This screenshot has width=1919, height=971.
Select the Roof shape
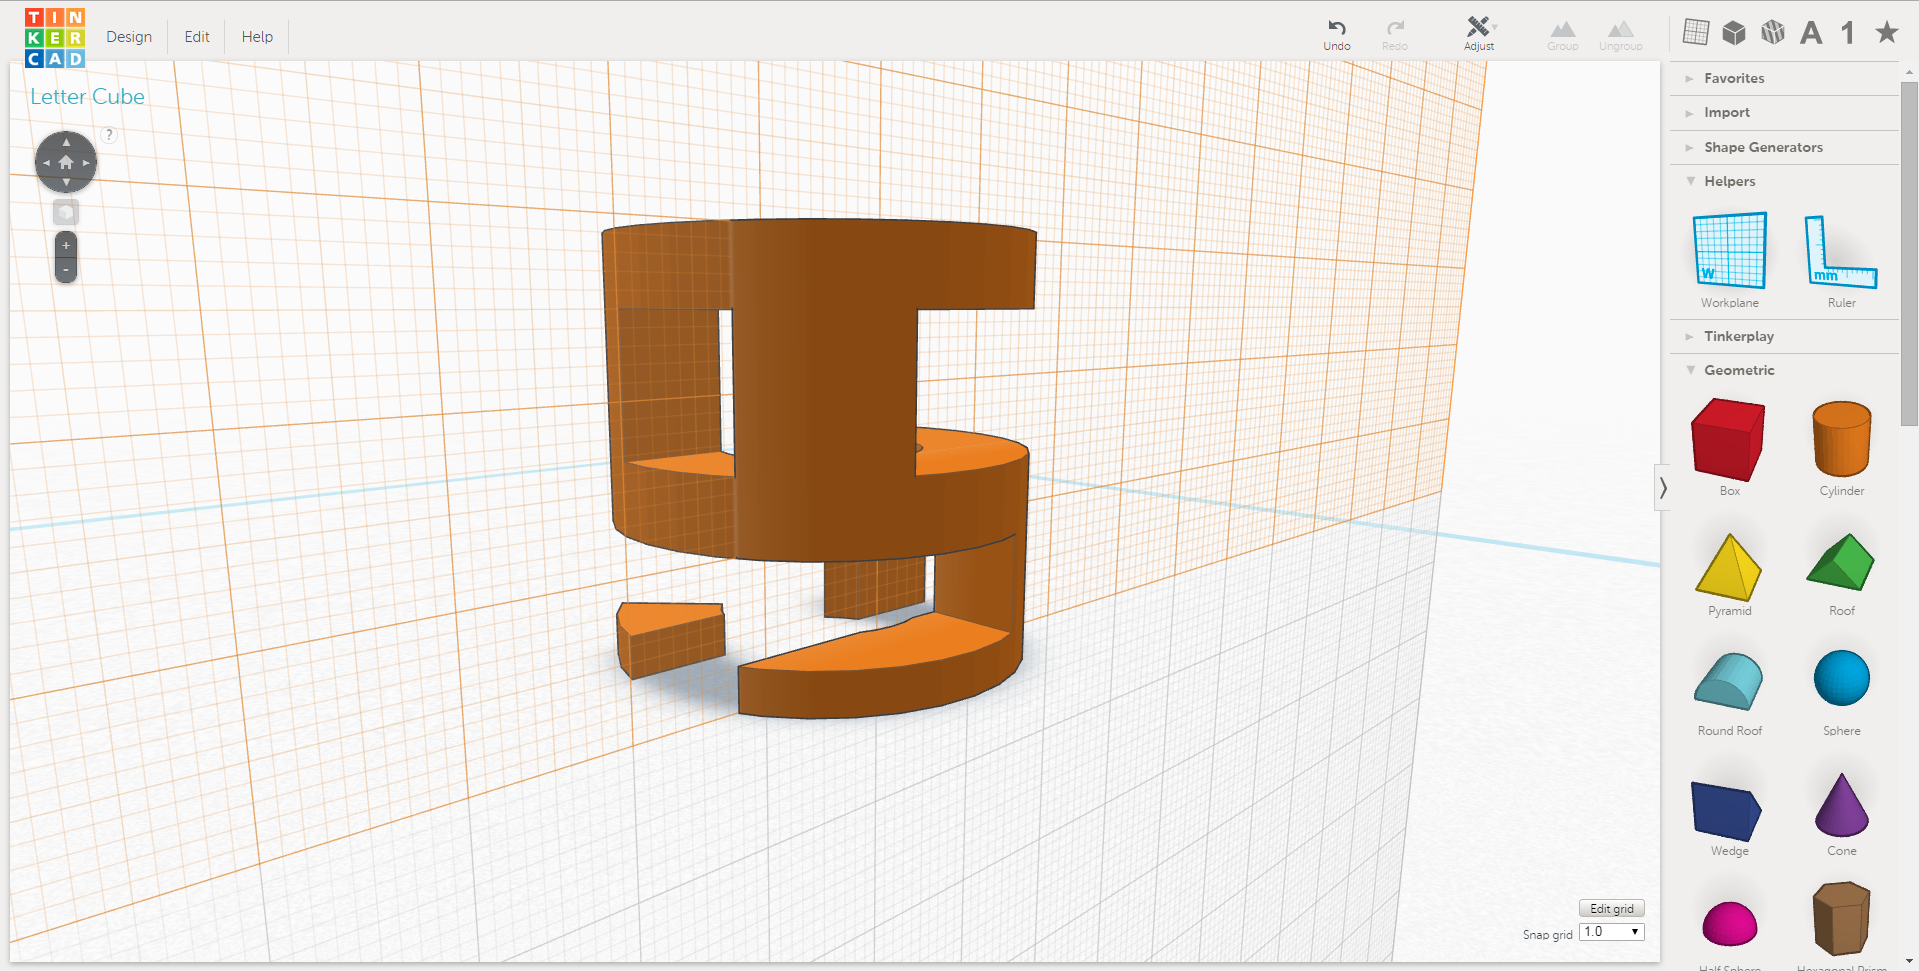point(1840,562)
